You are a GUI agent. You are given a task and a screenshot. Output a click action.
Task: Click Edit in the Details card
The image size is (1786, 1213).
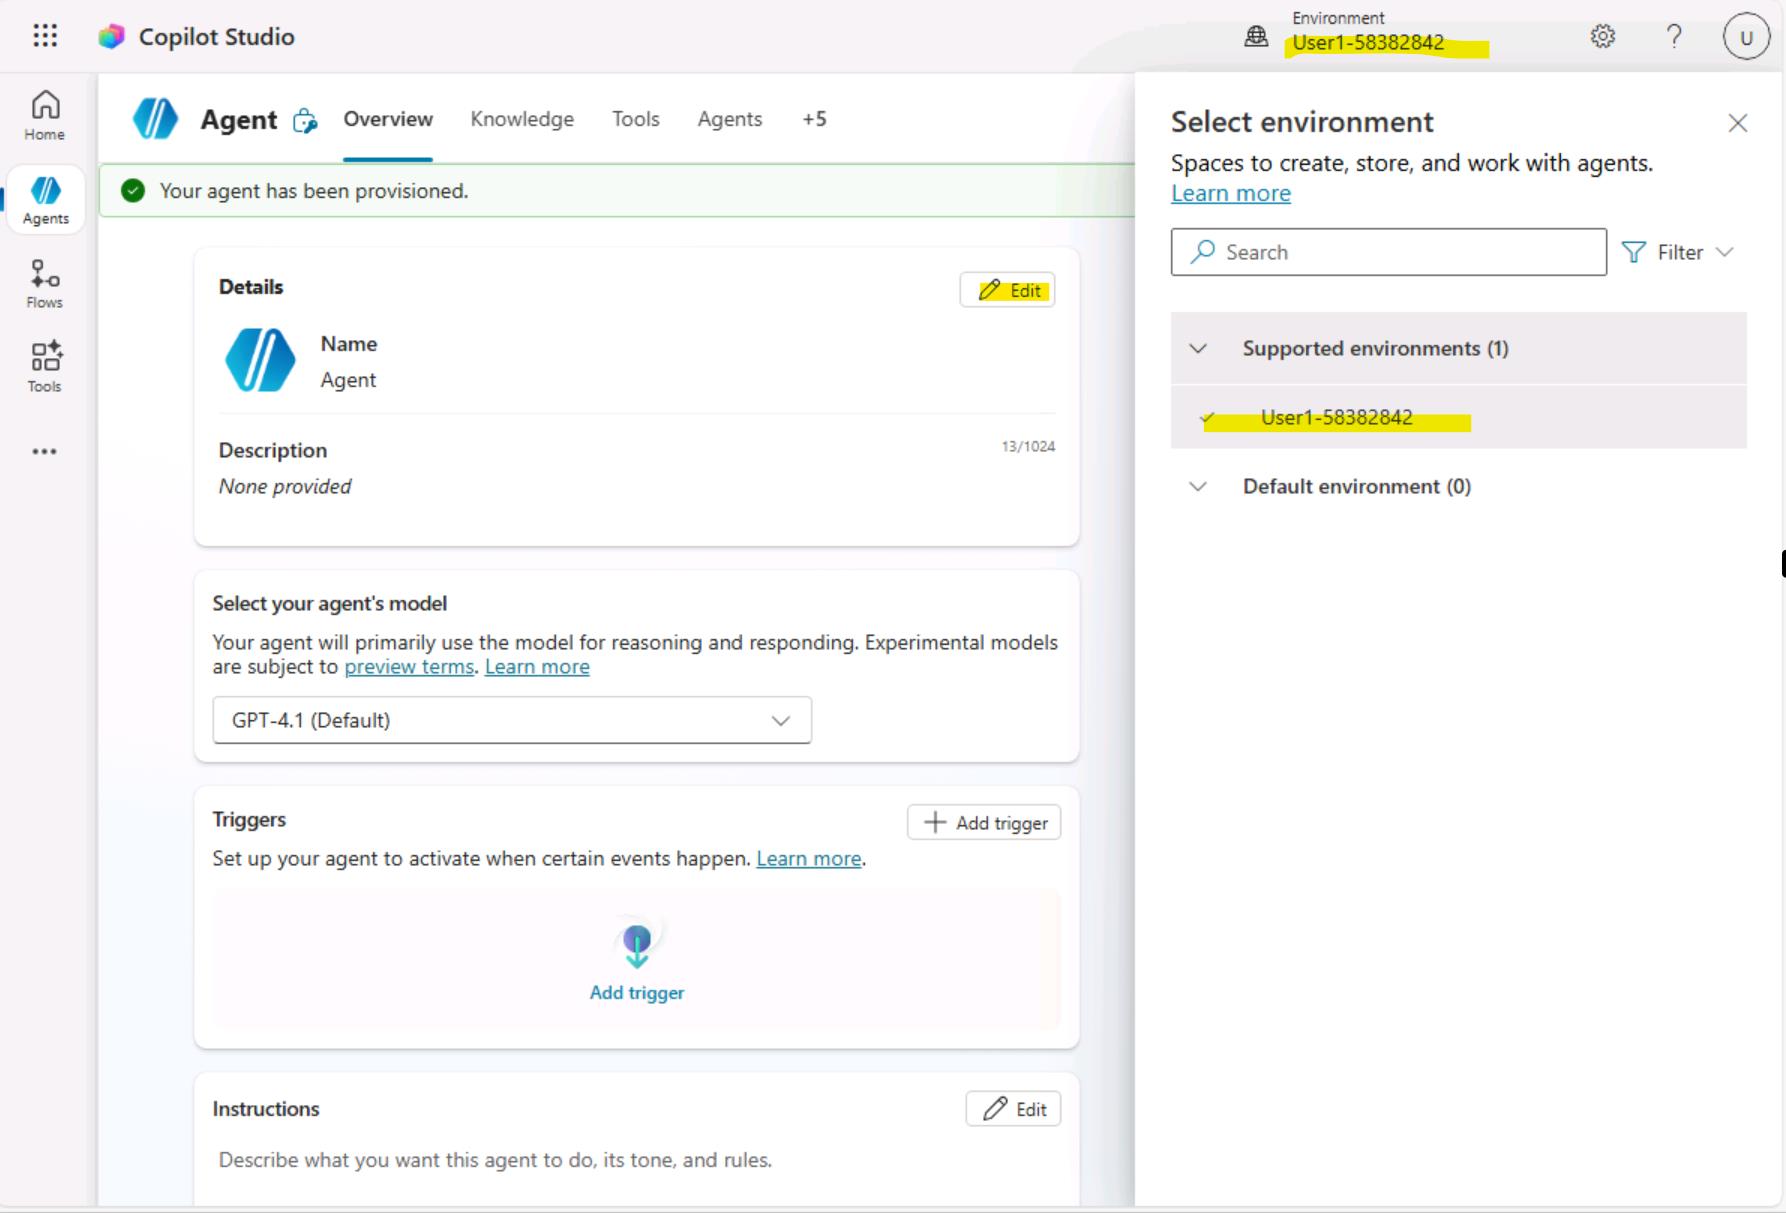click(1007, 290)
